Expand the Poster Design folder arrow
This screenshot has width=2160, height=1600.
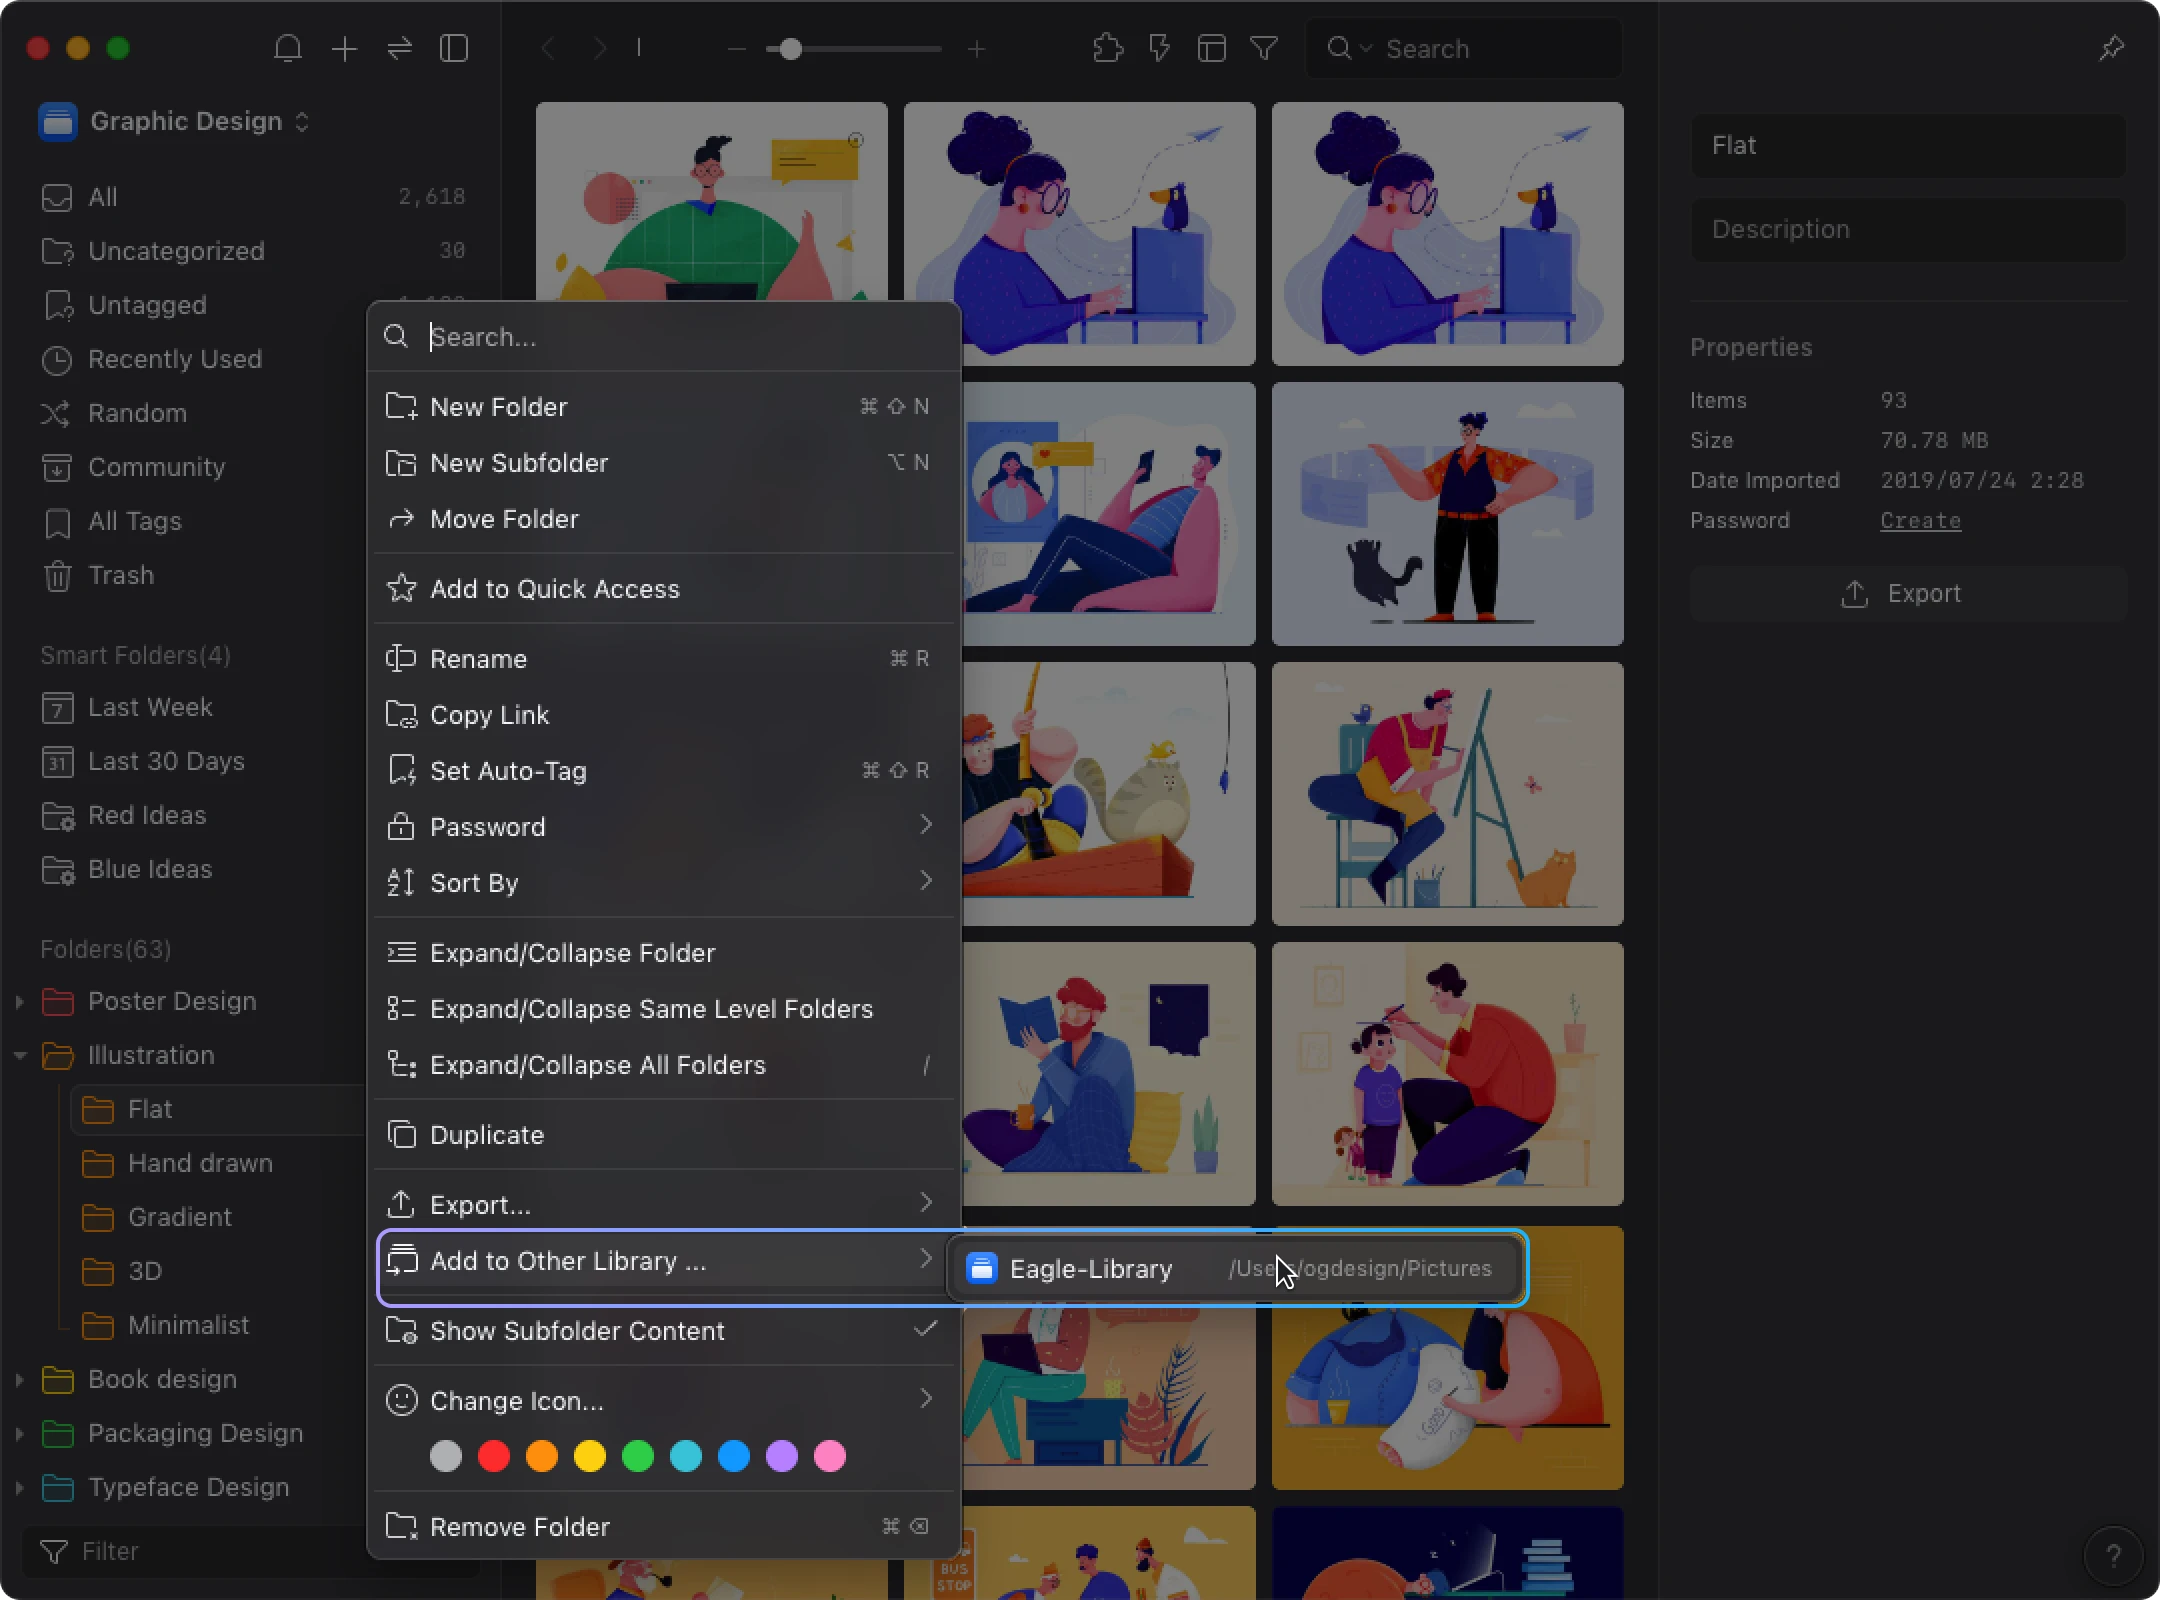pos(19,1001)
